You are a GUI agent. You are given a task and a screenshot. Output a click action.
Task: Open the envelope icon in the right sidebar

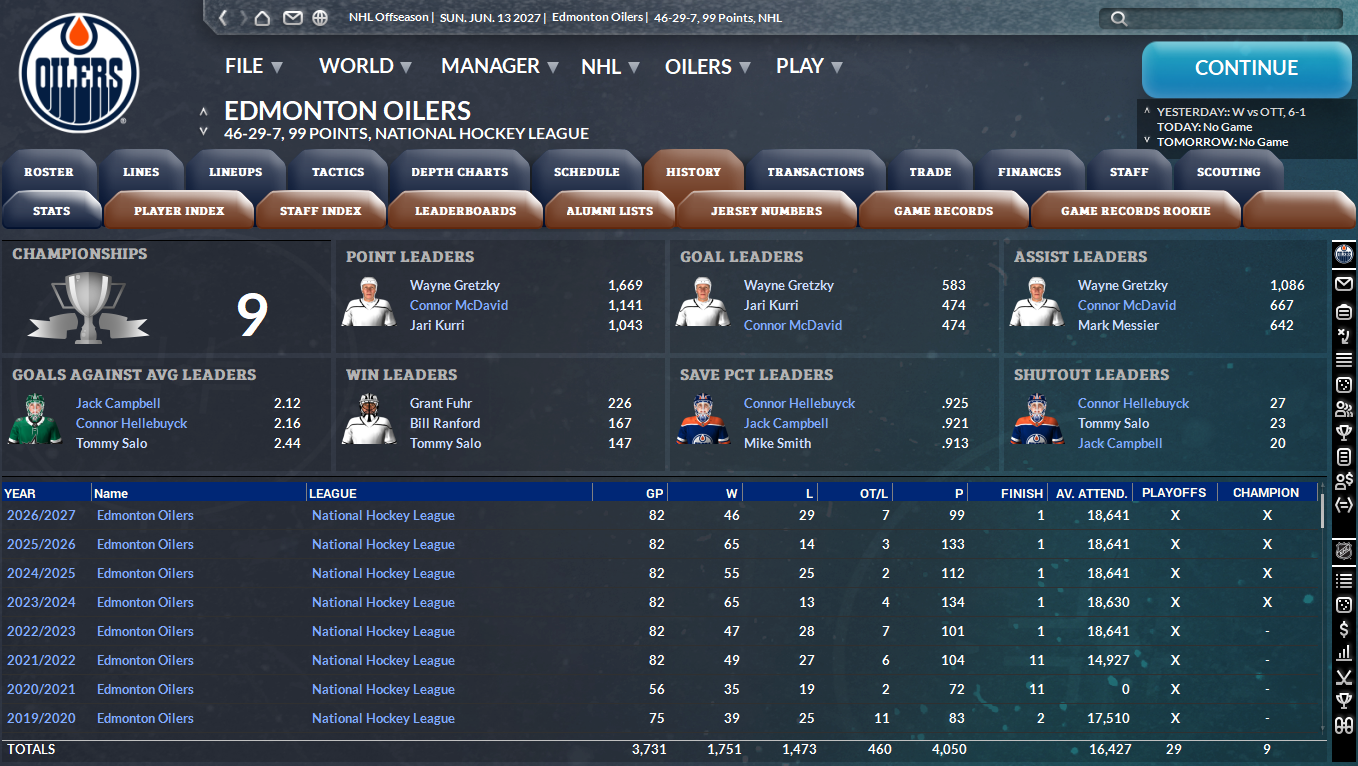coord(1344,284)
